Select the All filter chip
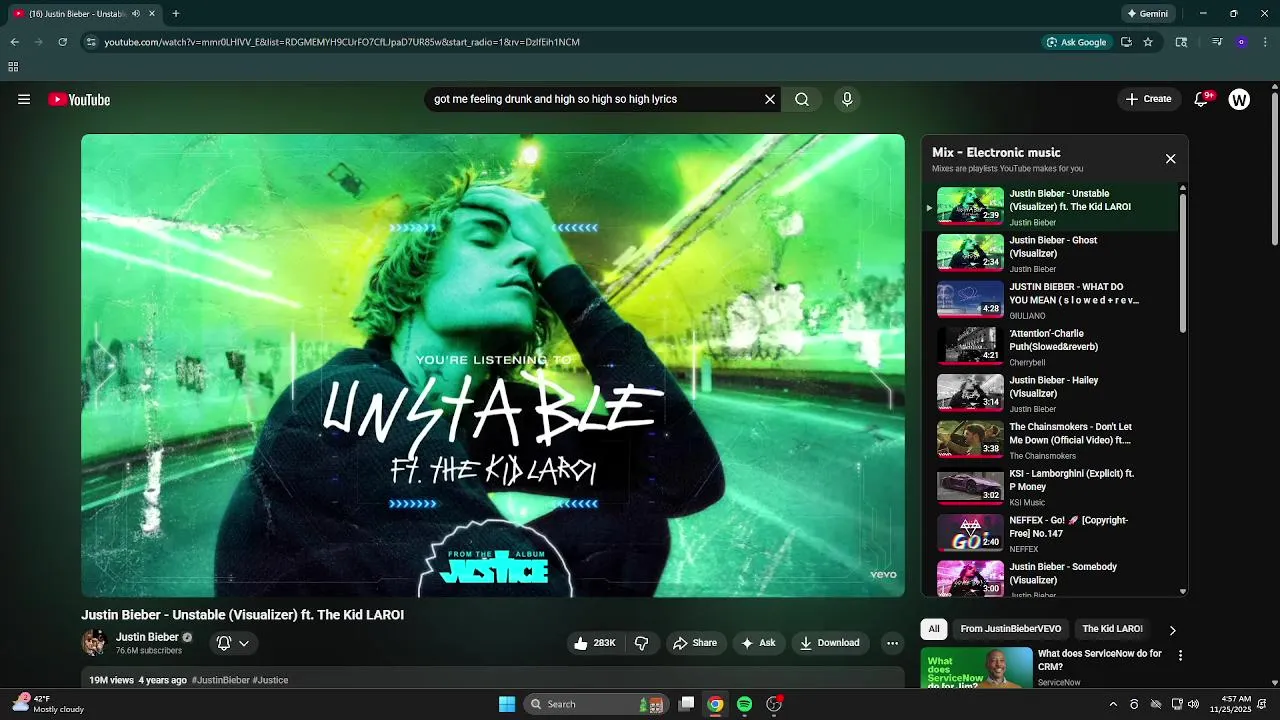 [933, 629]
